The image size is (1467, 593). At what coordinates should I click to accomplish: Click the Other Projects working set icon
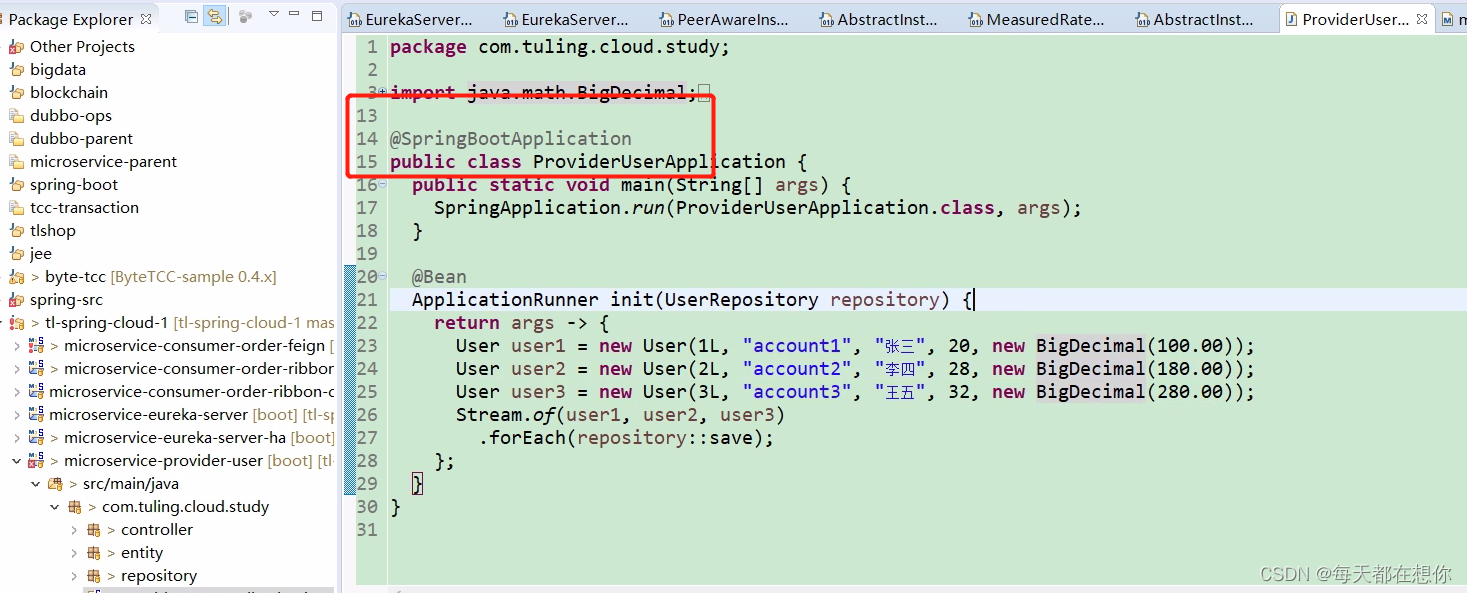pos(16,47)
